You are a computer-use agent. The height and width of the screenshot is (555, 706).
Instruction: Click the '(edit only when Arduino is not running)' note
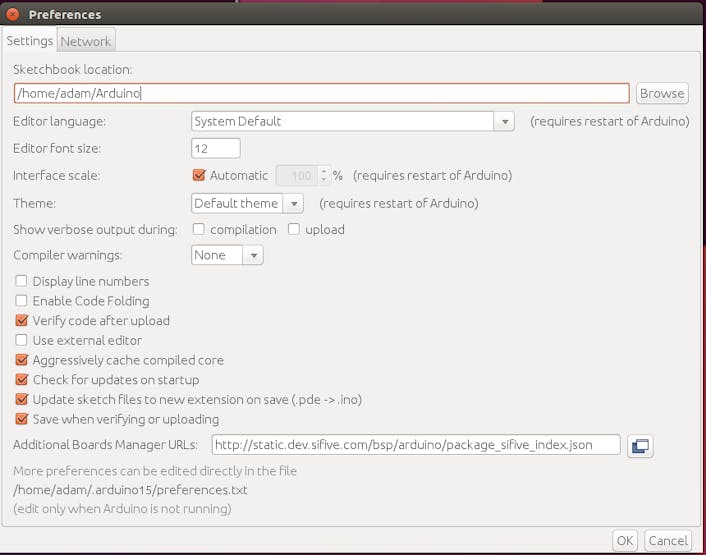tap(122, 509)
